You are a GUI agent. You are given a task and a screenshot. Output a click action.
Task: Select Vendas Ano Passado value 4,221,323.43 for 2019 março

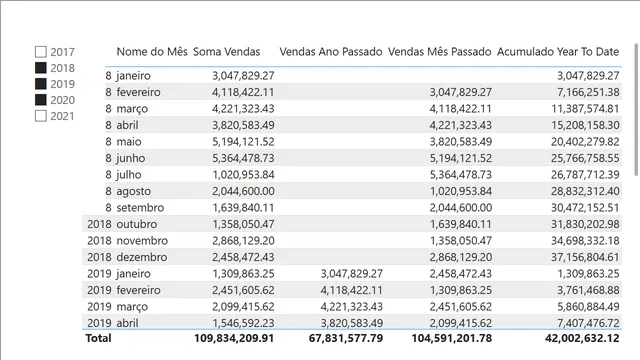tap(351, 307)
